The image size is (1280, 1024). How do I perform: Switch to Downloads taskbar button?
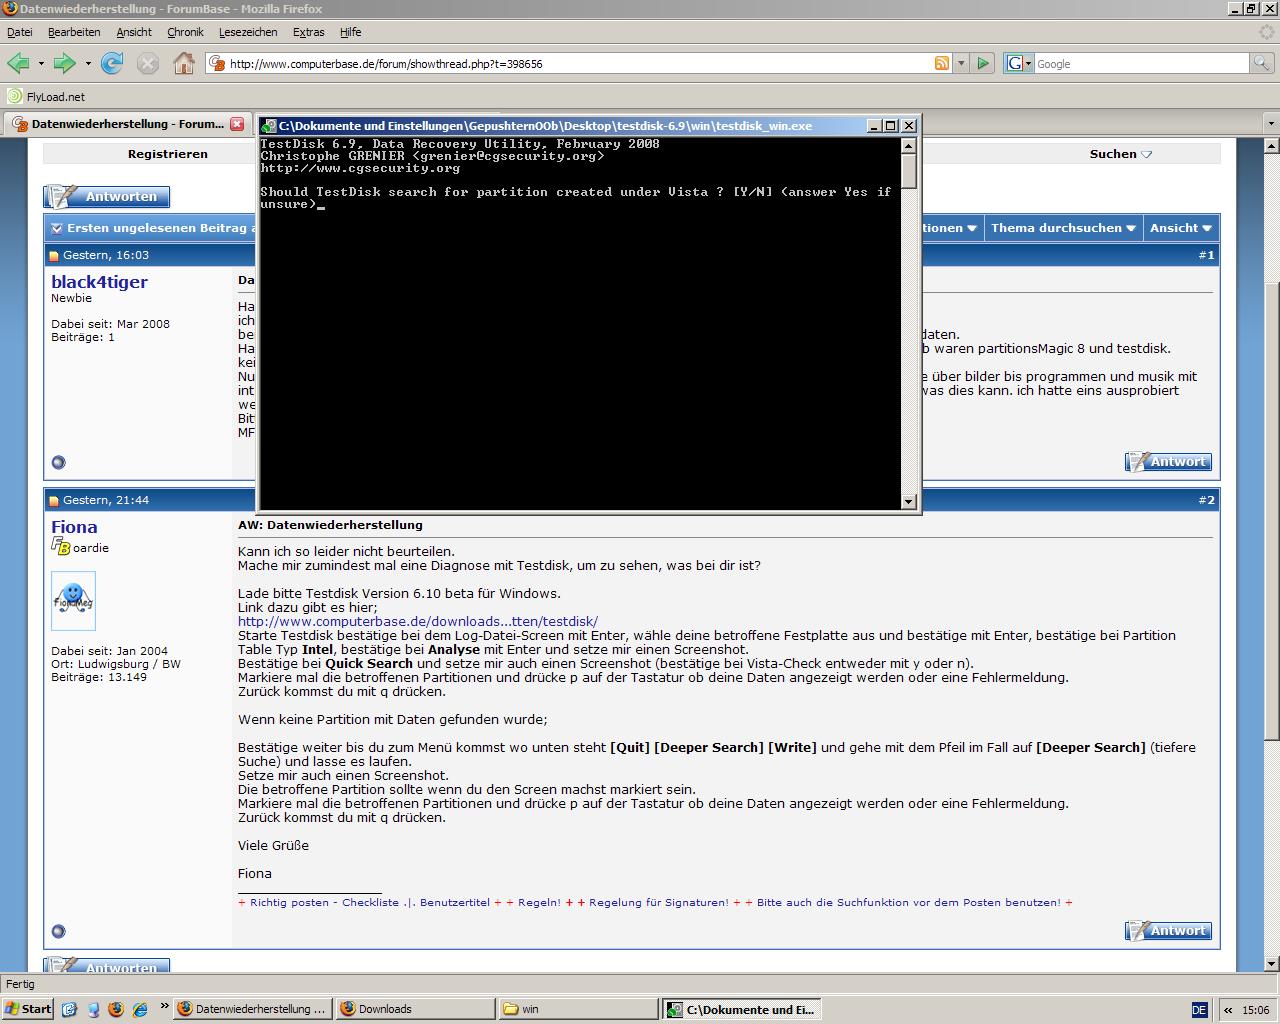coord(415,1009)
